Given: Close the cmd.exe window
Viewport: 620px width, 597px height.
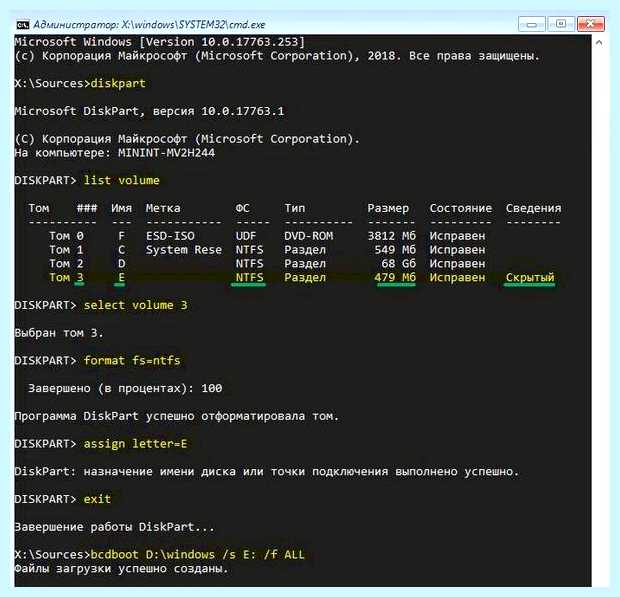Looking at the screenshot, I should pos(590,24).
